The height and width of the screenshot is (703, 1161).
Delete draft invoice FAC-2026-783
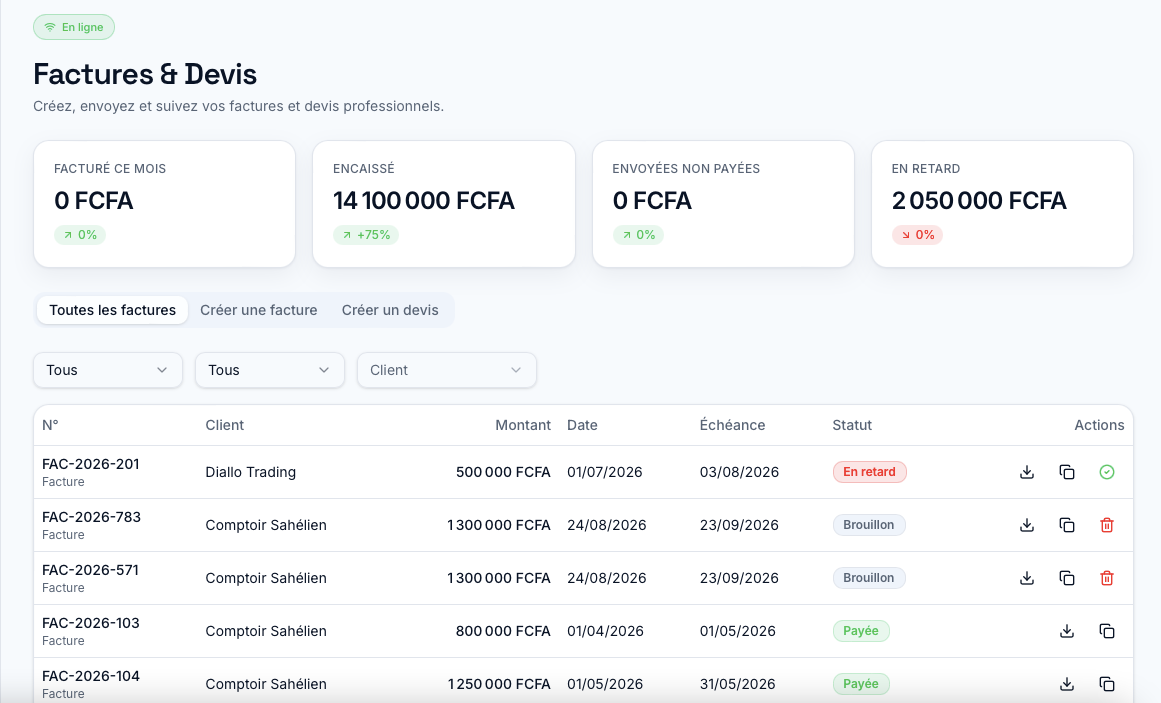[1107, 525]
